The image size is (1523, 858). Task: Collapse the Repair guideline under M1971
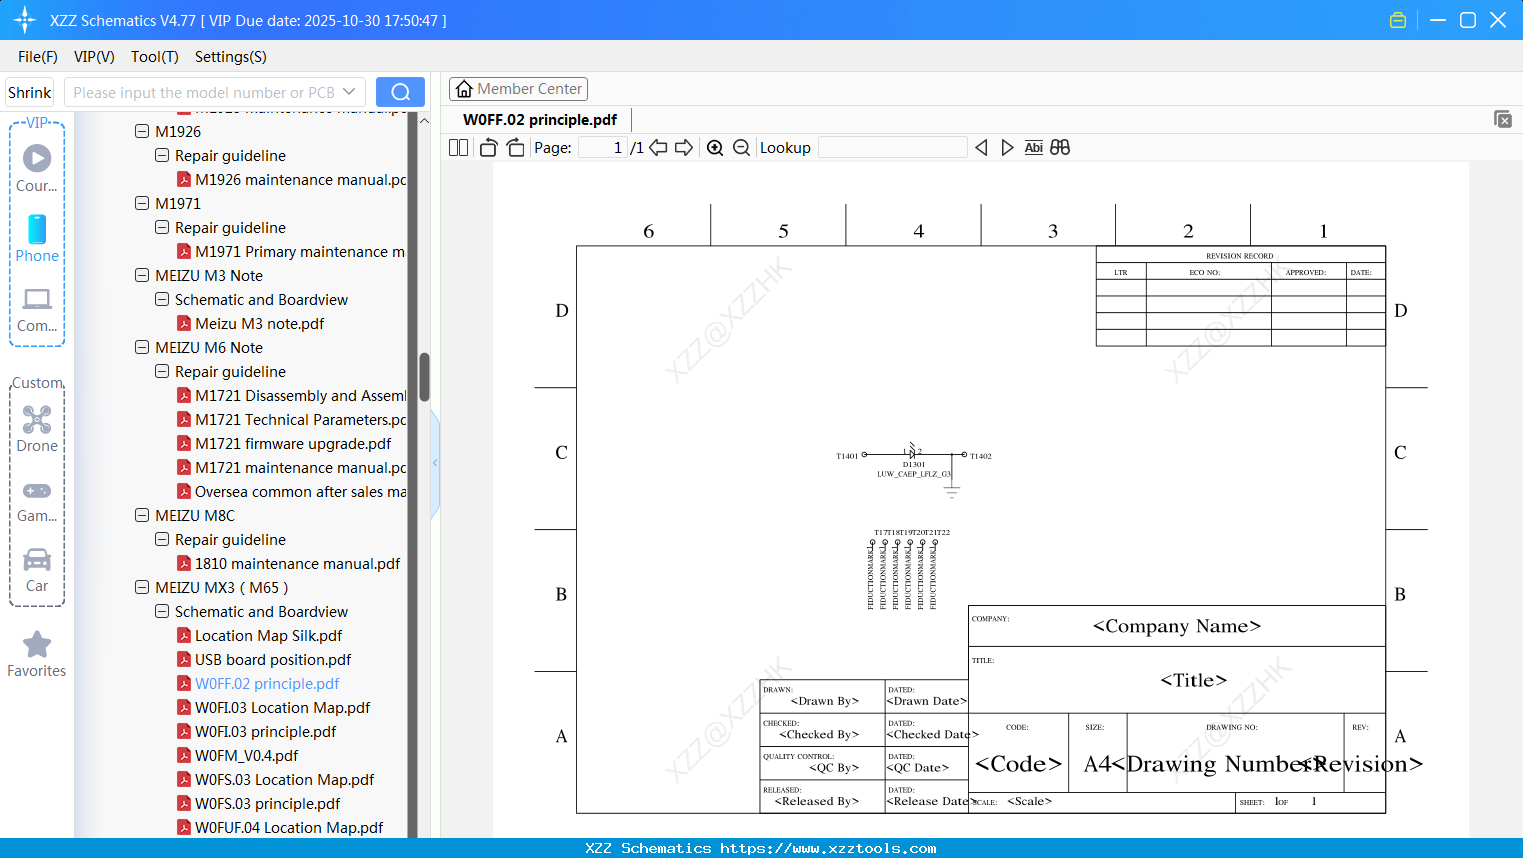(x=162, y=227)
